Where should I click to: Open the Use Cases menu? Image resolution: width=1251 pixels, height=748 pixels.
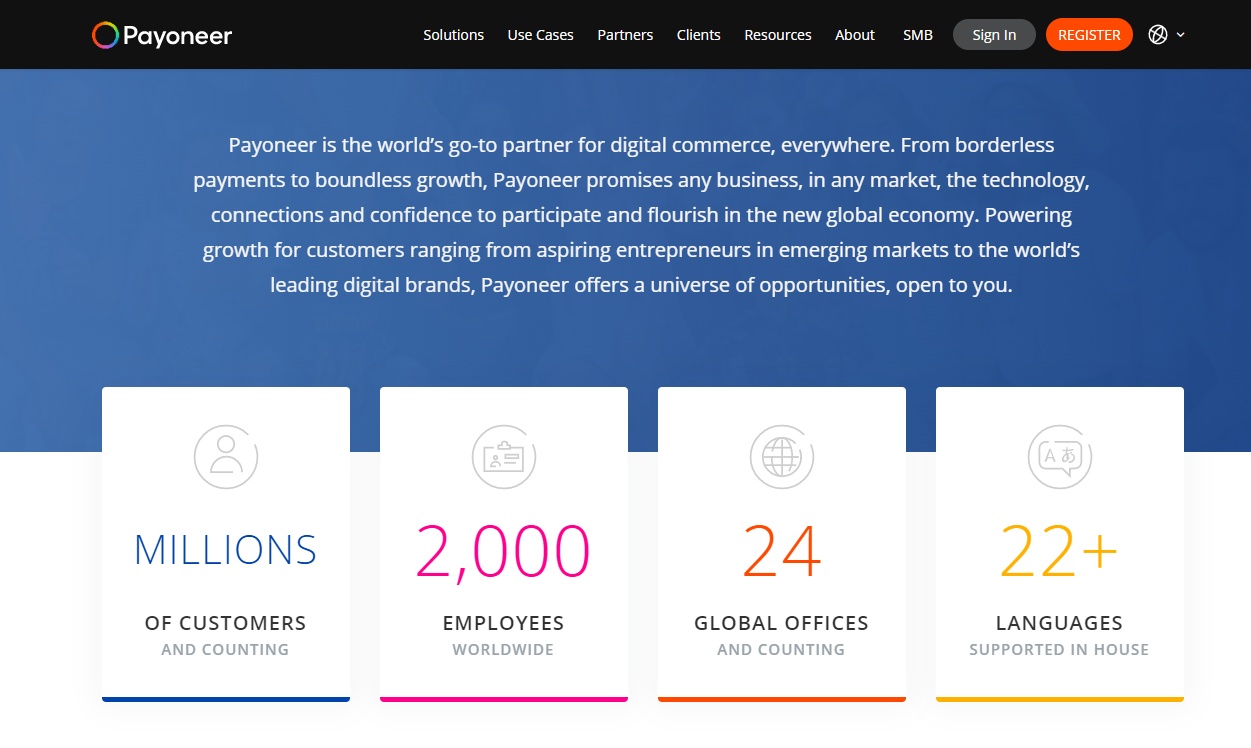coord(540,35)
